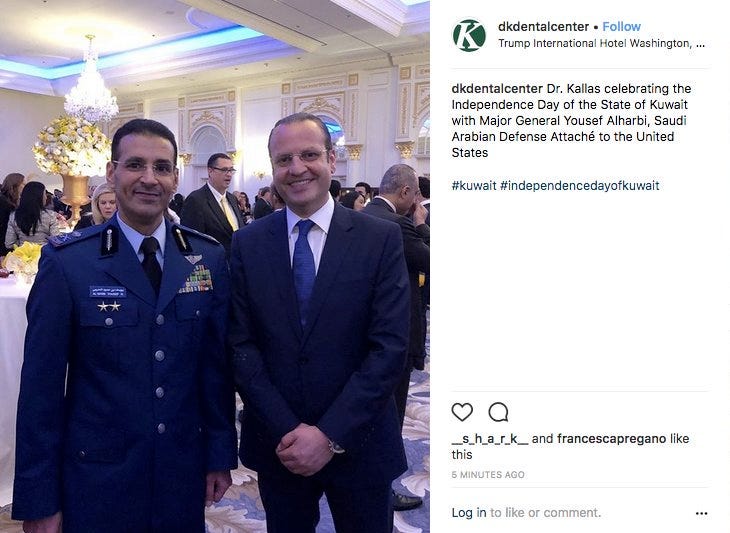Open the three-dots more options menu
This screenshot has width=730, height=533.
pos(701,513)
